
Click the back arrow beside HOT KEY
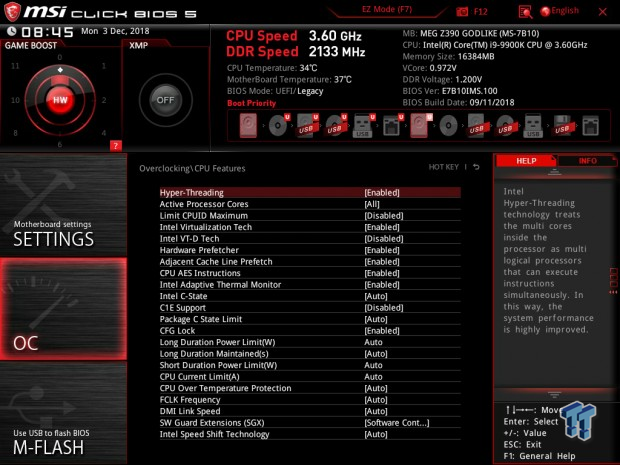point(476,167)
